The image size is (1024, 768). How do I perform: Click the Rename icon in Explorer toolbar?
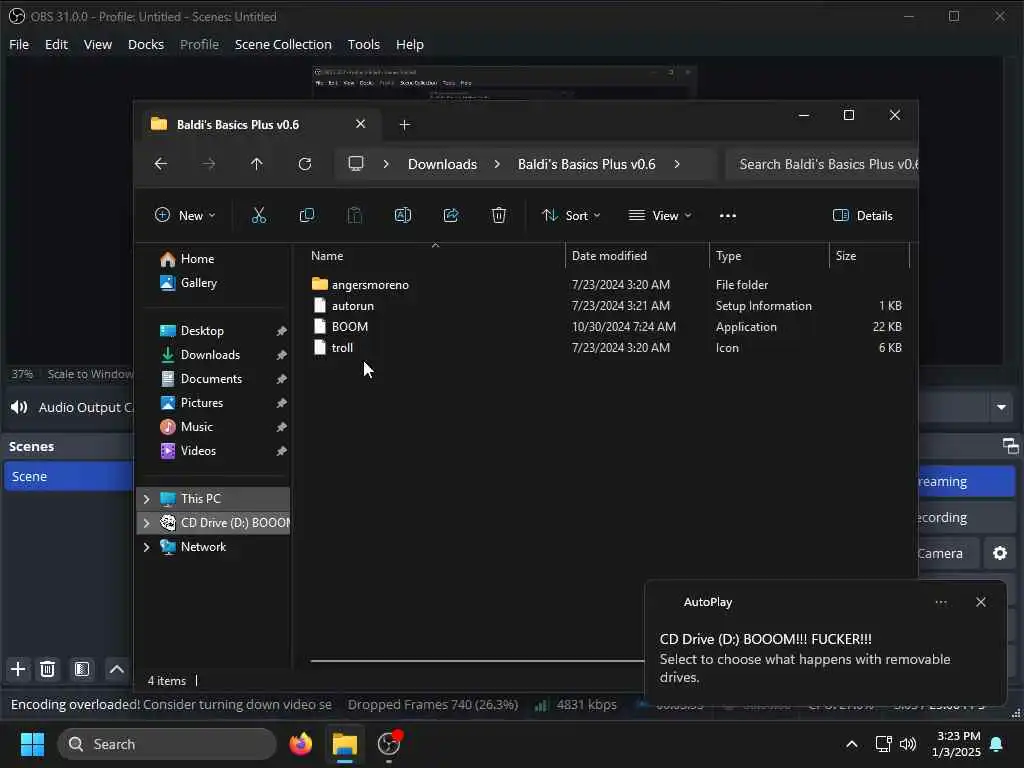click(x=403, y=216)
